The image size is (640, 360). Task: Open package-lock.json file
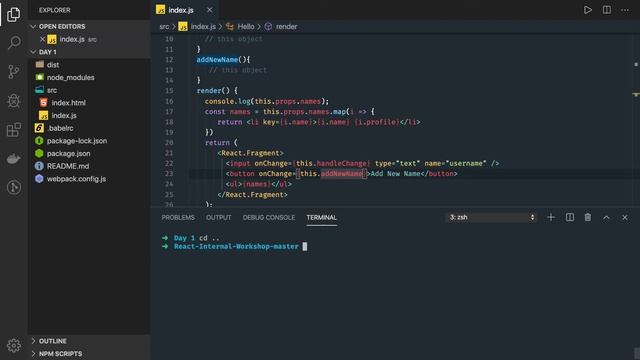pyautogui.click(x=77, y=140)
